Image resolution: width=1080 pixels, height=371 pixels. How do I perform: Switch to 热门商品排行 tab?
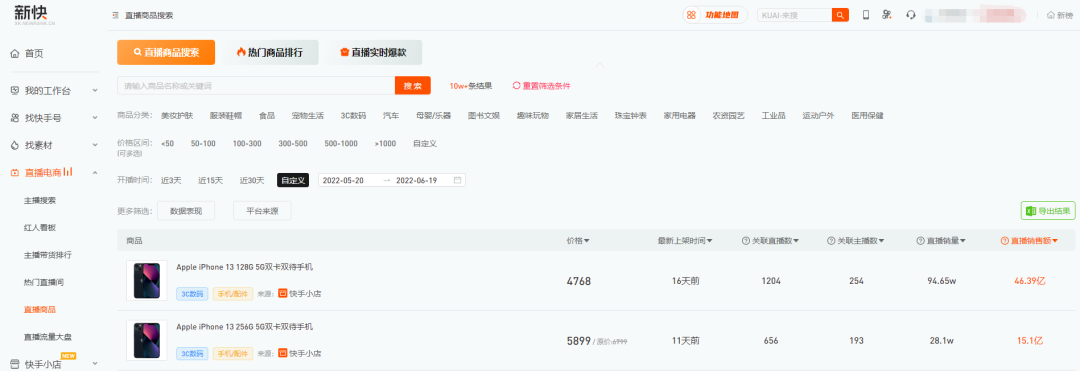coord(270,52)
